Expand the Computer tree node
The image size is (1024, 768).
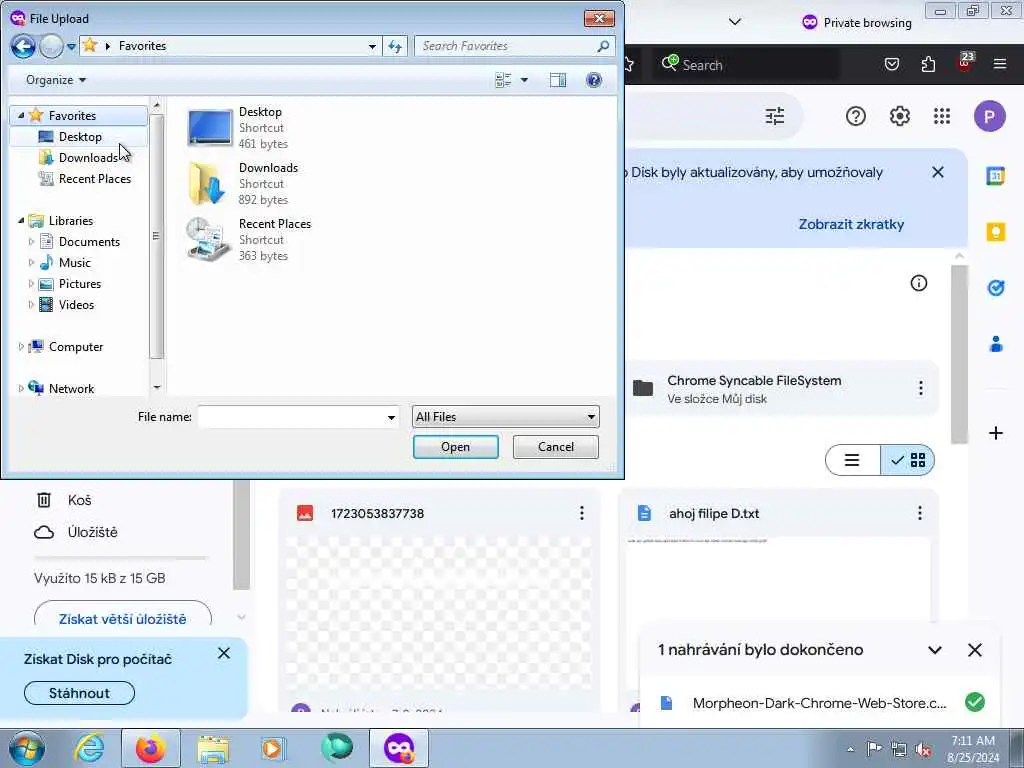point(21,347)
